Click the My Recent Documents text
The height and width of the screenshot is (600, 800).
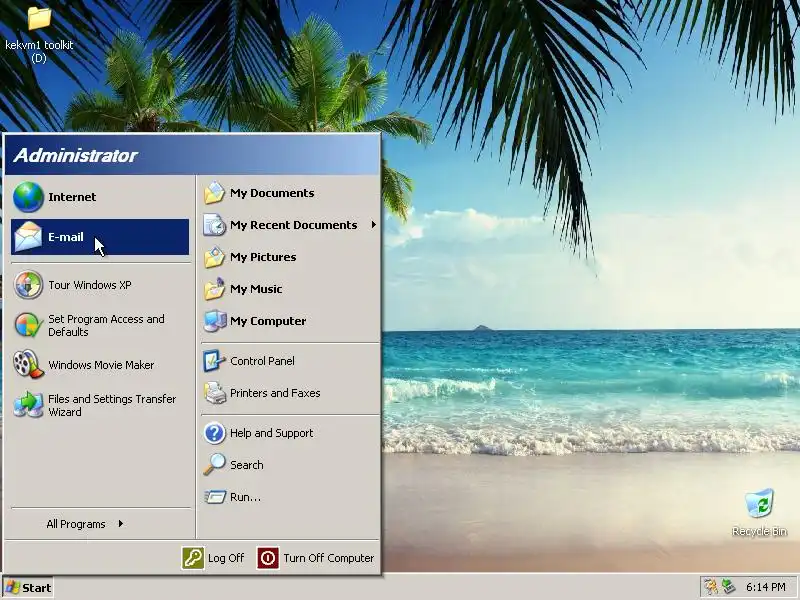293,225
